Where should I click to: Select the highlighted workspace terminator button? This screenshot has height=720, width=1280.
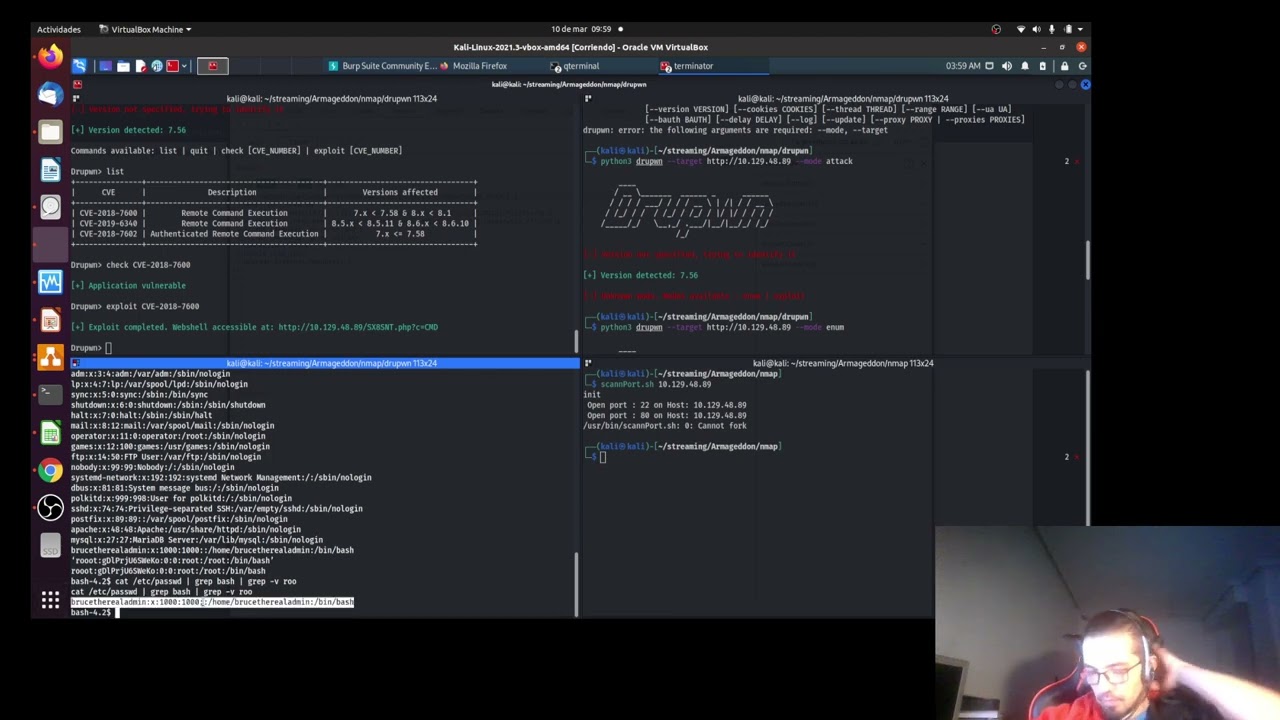pyautogui.click(x=212, y=66)
